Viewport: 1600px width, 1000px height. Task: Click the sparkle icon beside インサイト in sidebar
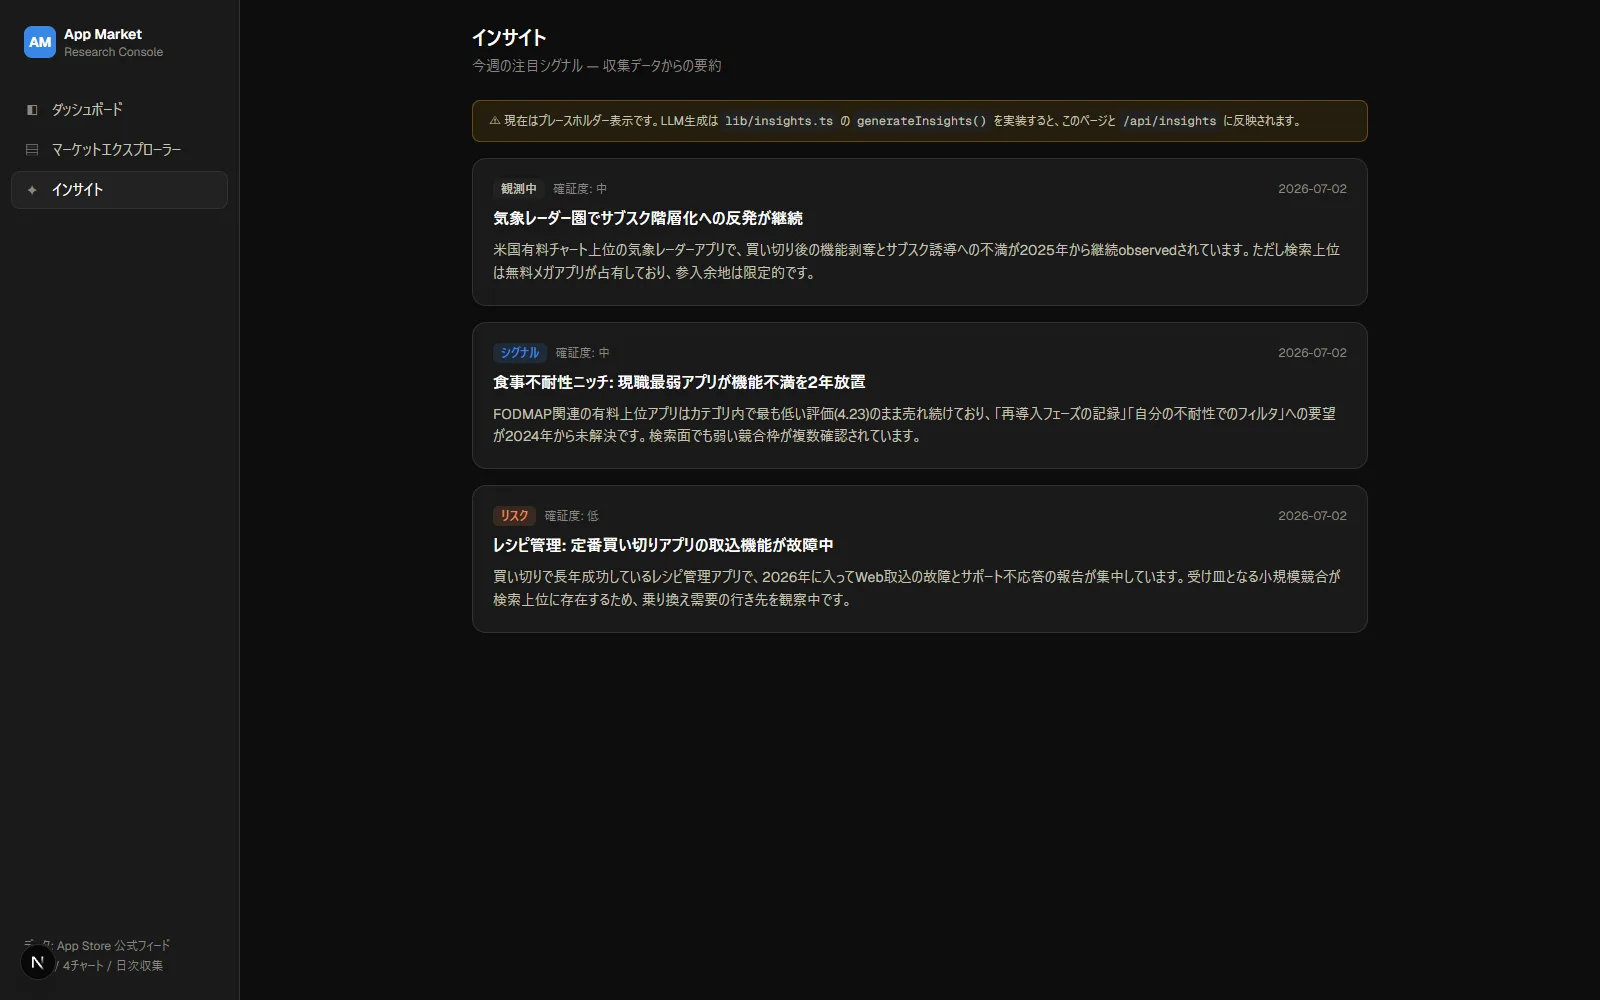pyautogui.click(x=32, y=190)
